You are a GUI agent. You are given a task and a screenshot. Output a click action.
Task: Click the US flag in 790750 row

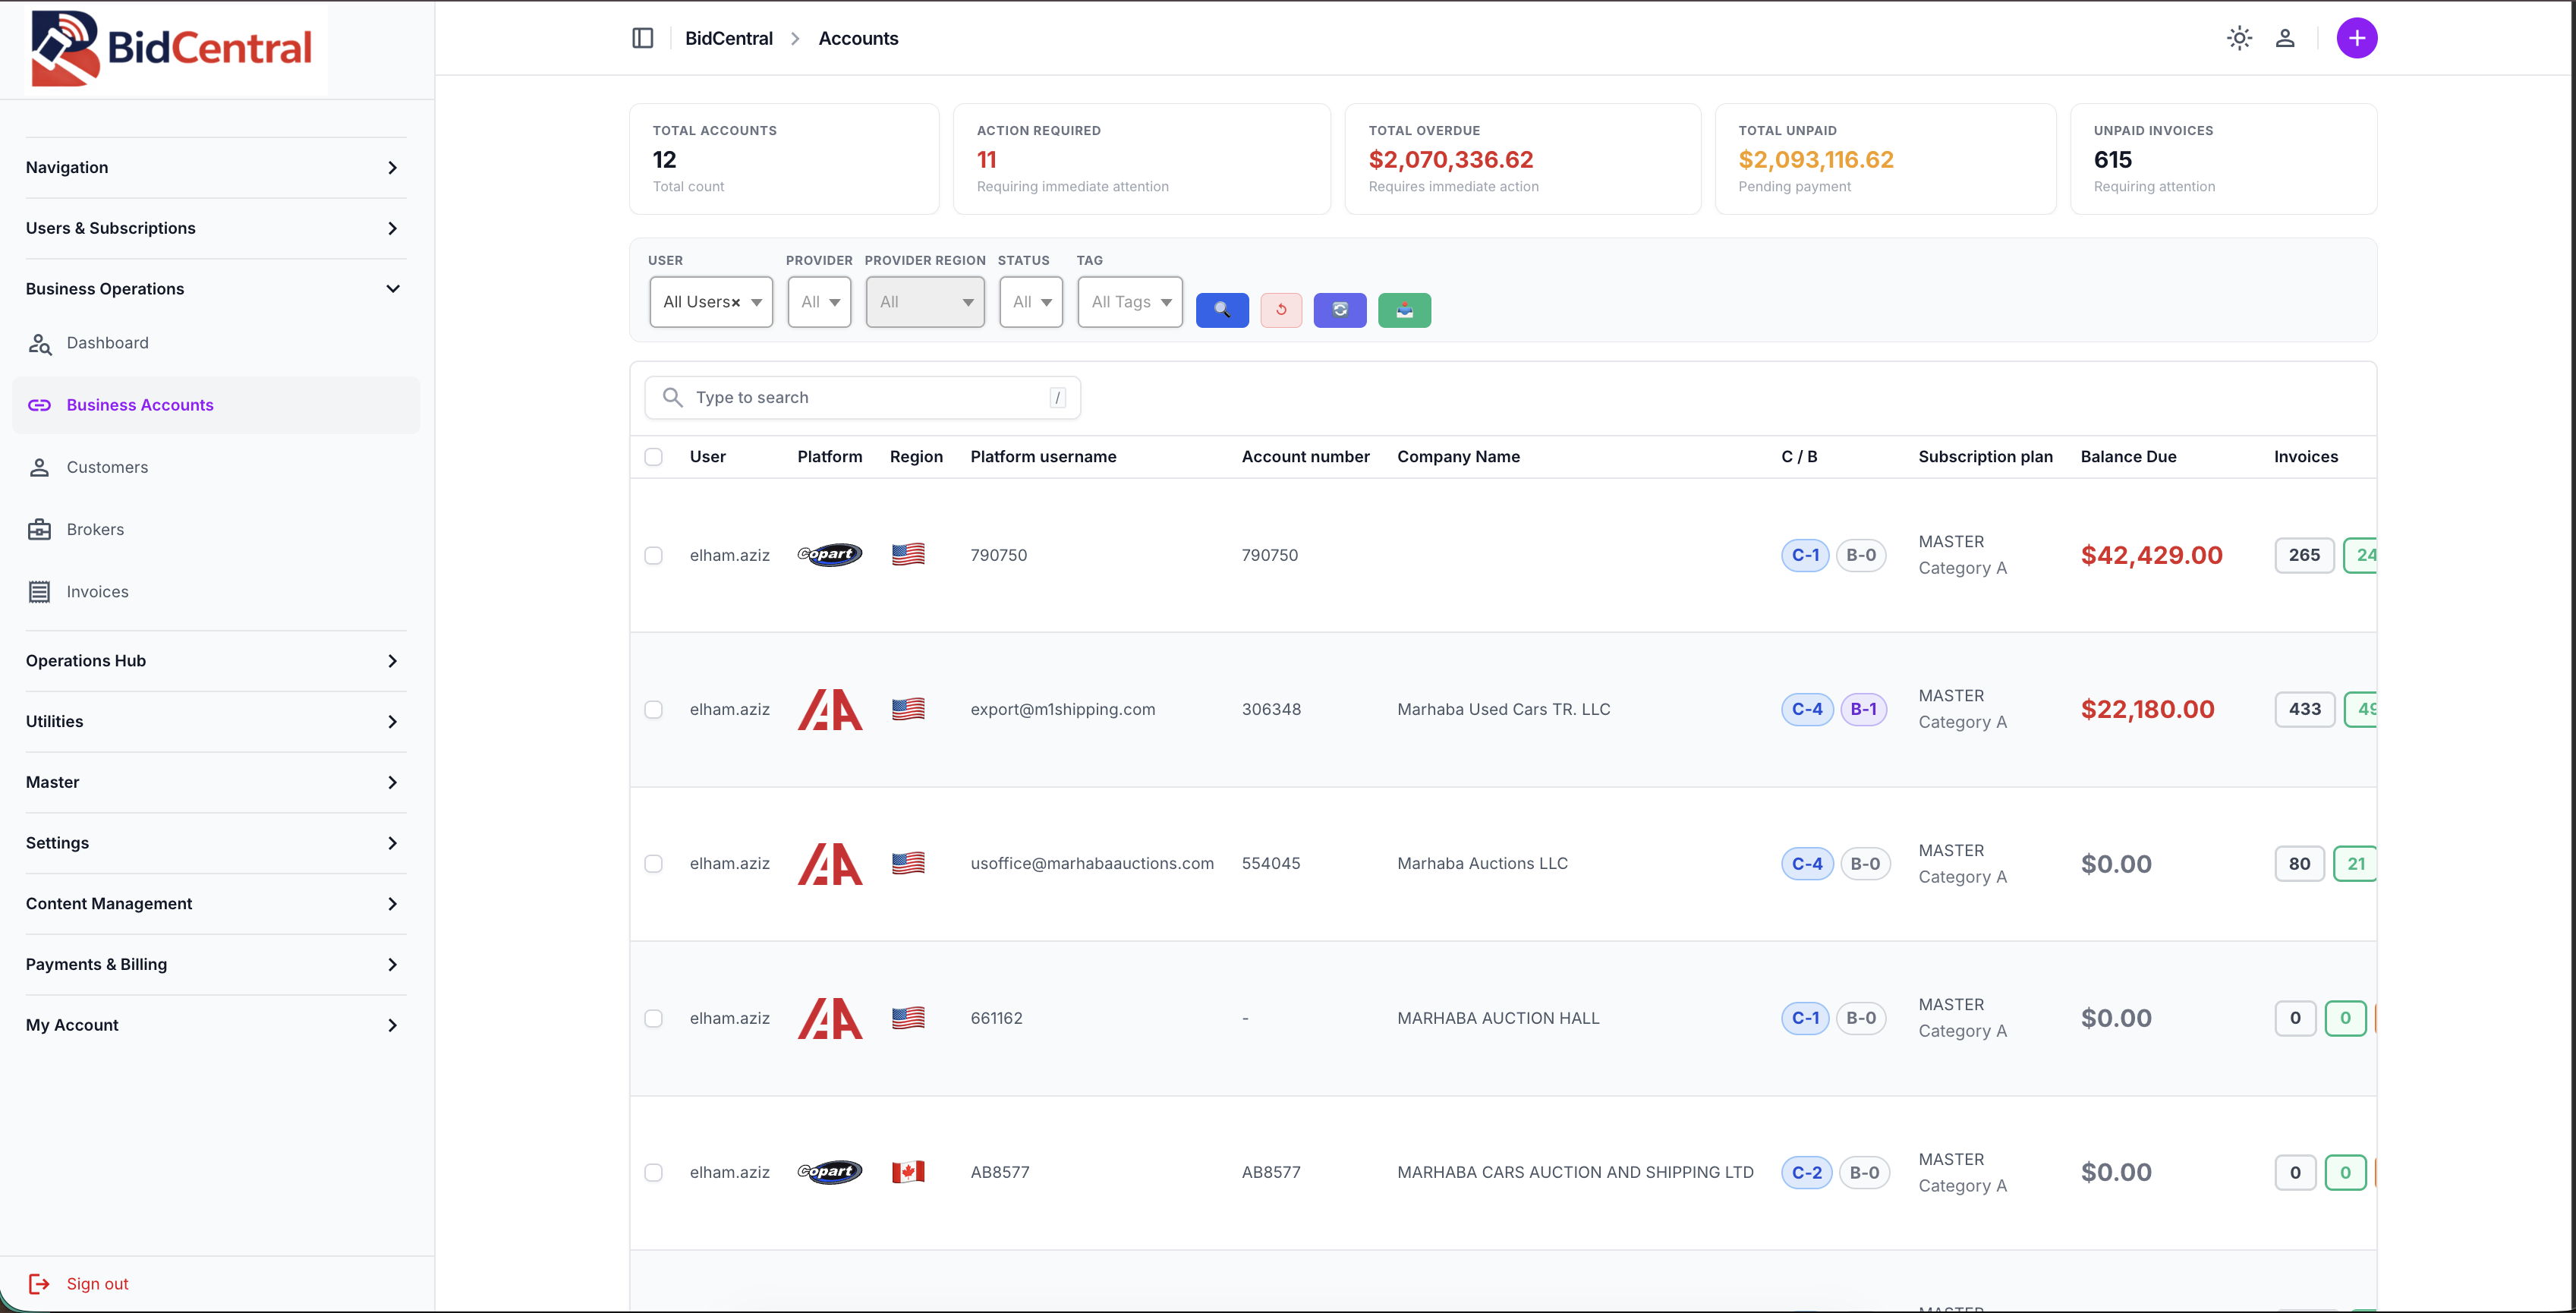908,554
